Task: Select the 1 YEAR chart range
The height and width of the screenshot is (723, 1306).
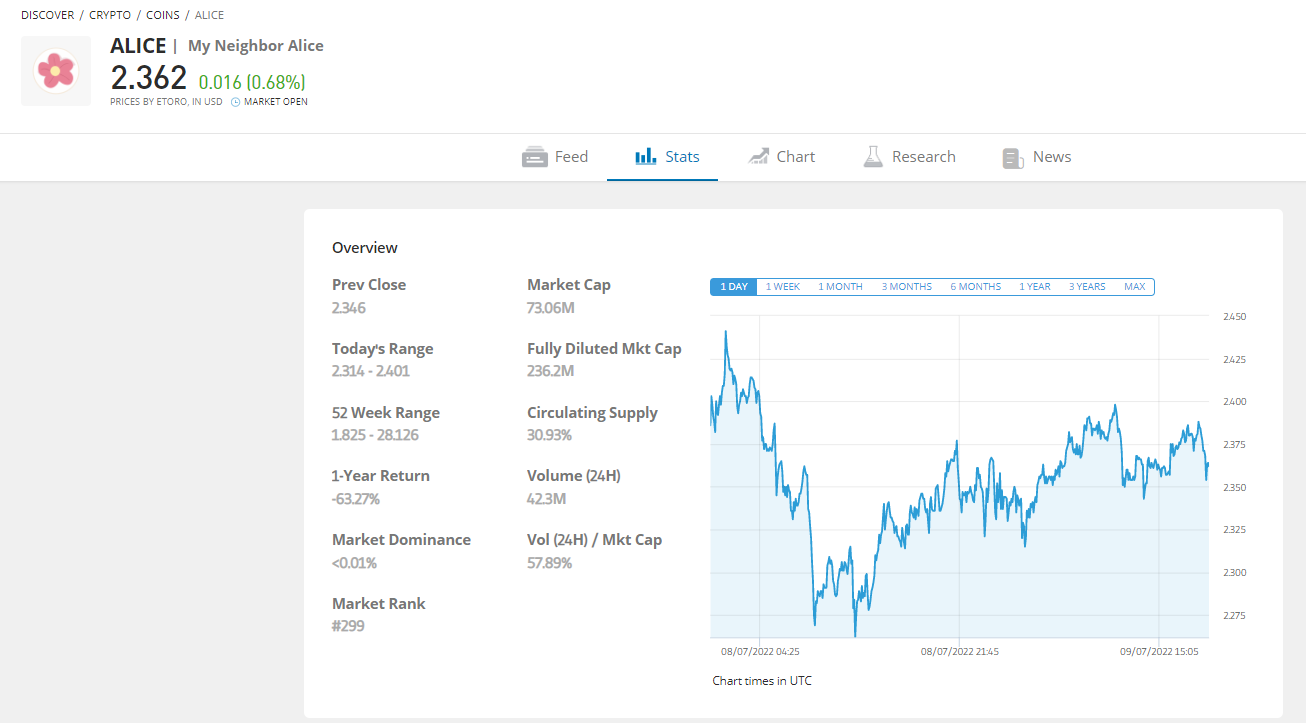Action: [x=1035, y=287]
